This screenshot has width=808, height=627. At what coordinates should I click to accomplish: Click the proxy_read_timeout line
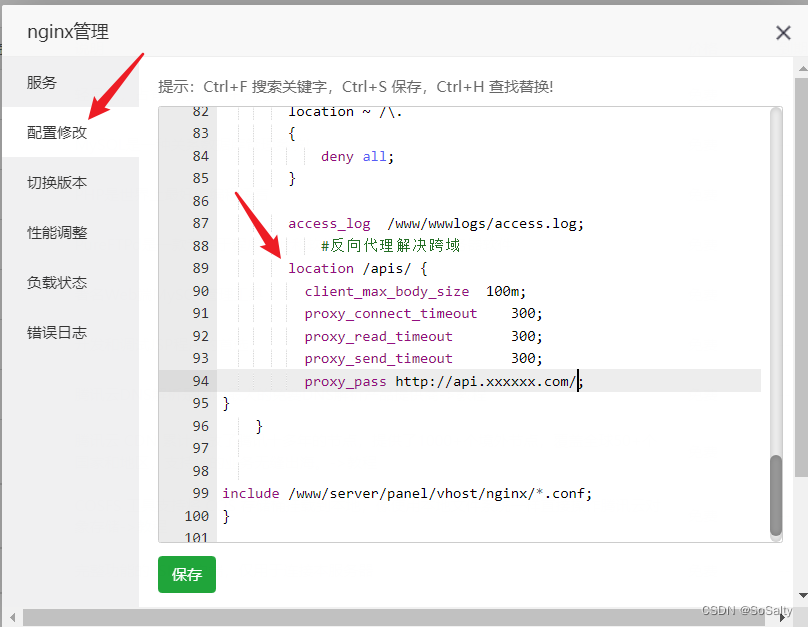pyautogui.click(x=423, y=336)
